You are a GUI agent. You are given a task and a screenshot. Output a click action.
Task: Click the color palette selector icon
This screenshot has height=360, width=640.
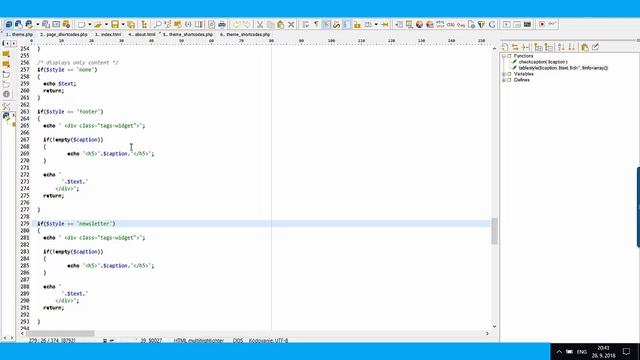[419, 24]
